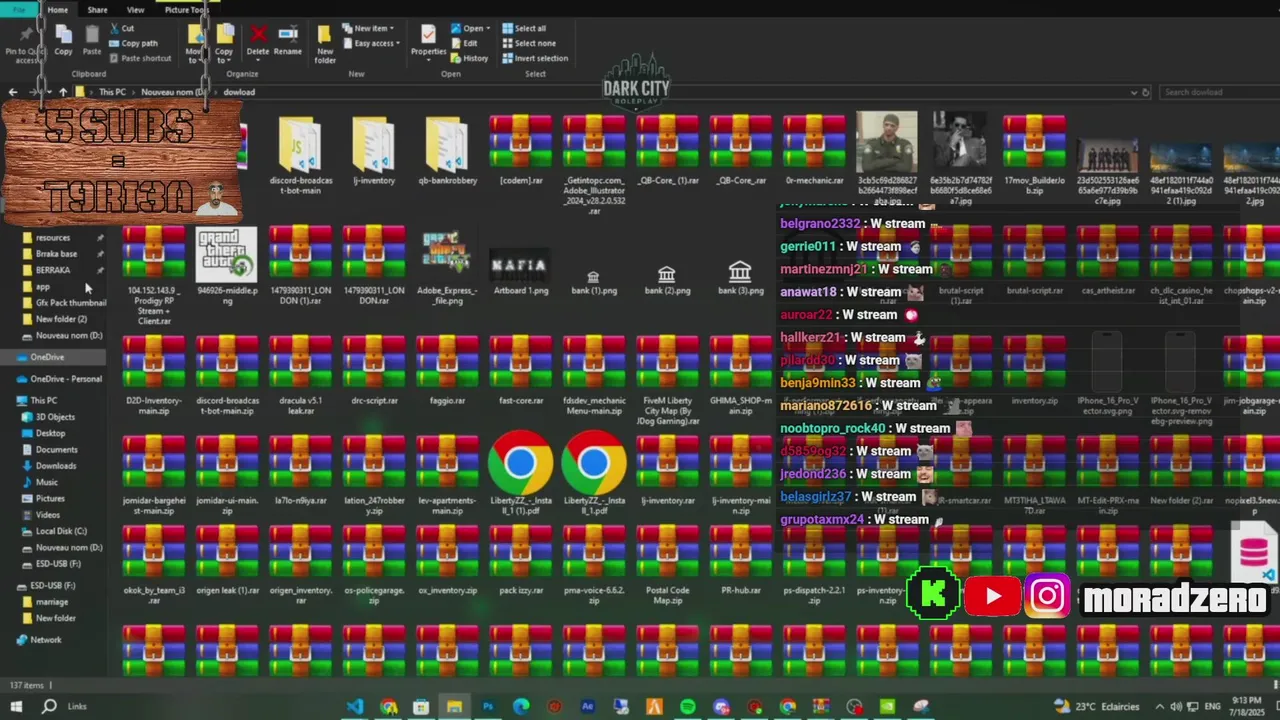Open the Properties icon in ribbon
The height and width of the screenshot is (720, 1280).
[428, 35]
